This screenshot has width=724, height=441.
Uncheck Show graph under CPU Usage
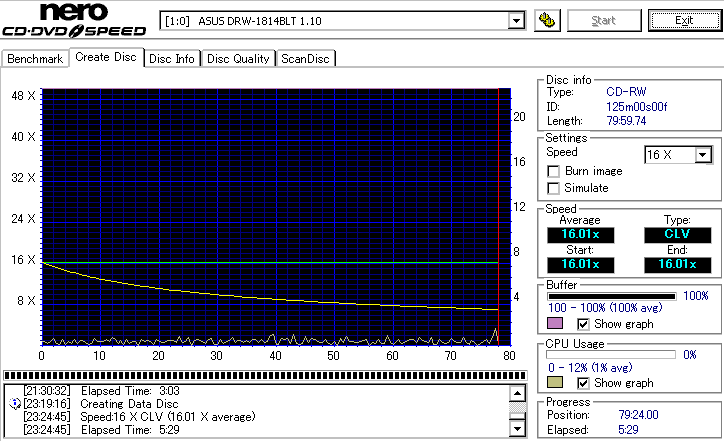[x=584, y=383]
